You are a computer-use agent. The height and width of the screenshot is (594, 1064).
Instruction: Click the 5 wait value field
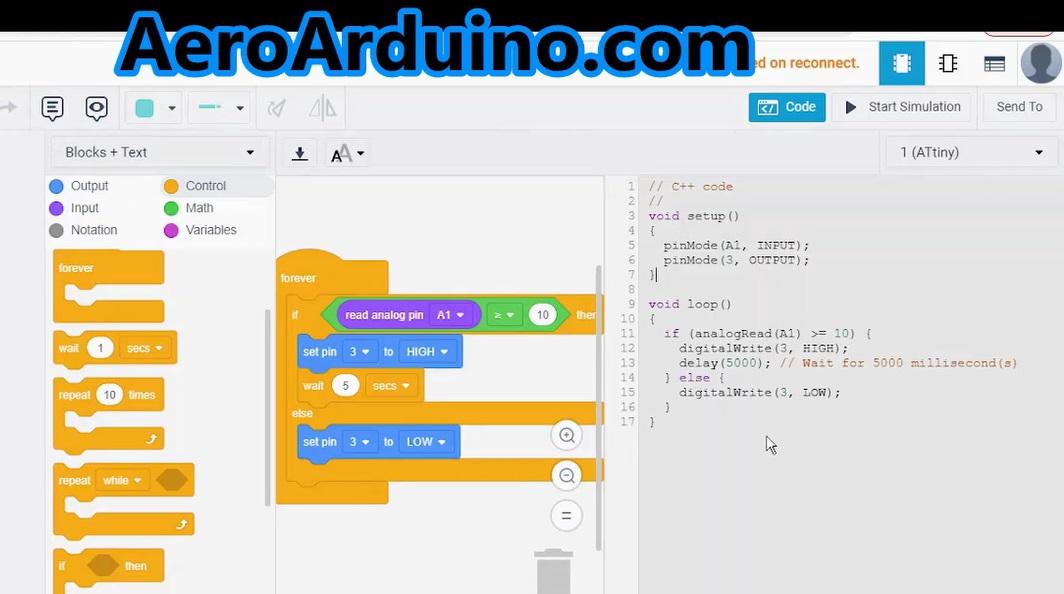pos(345,386)
